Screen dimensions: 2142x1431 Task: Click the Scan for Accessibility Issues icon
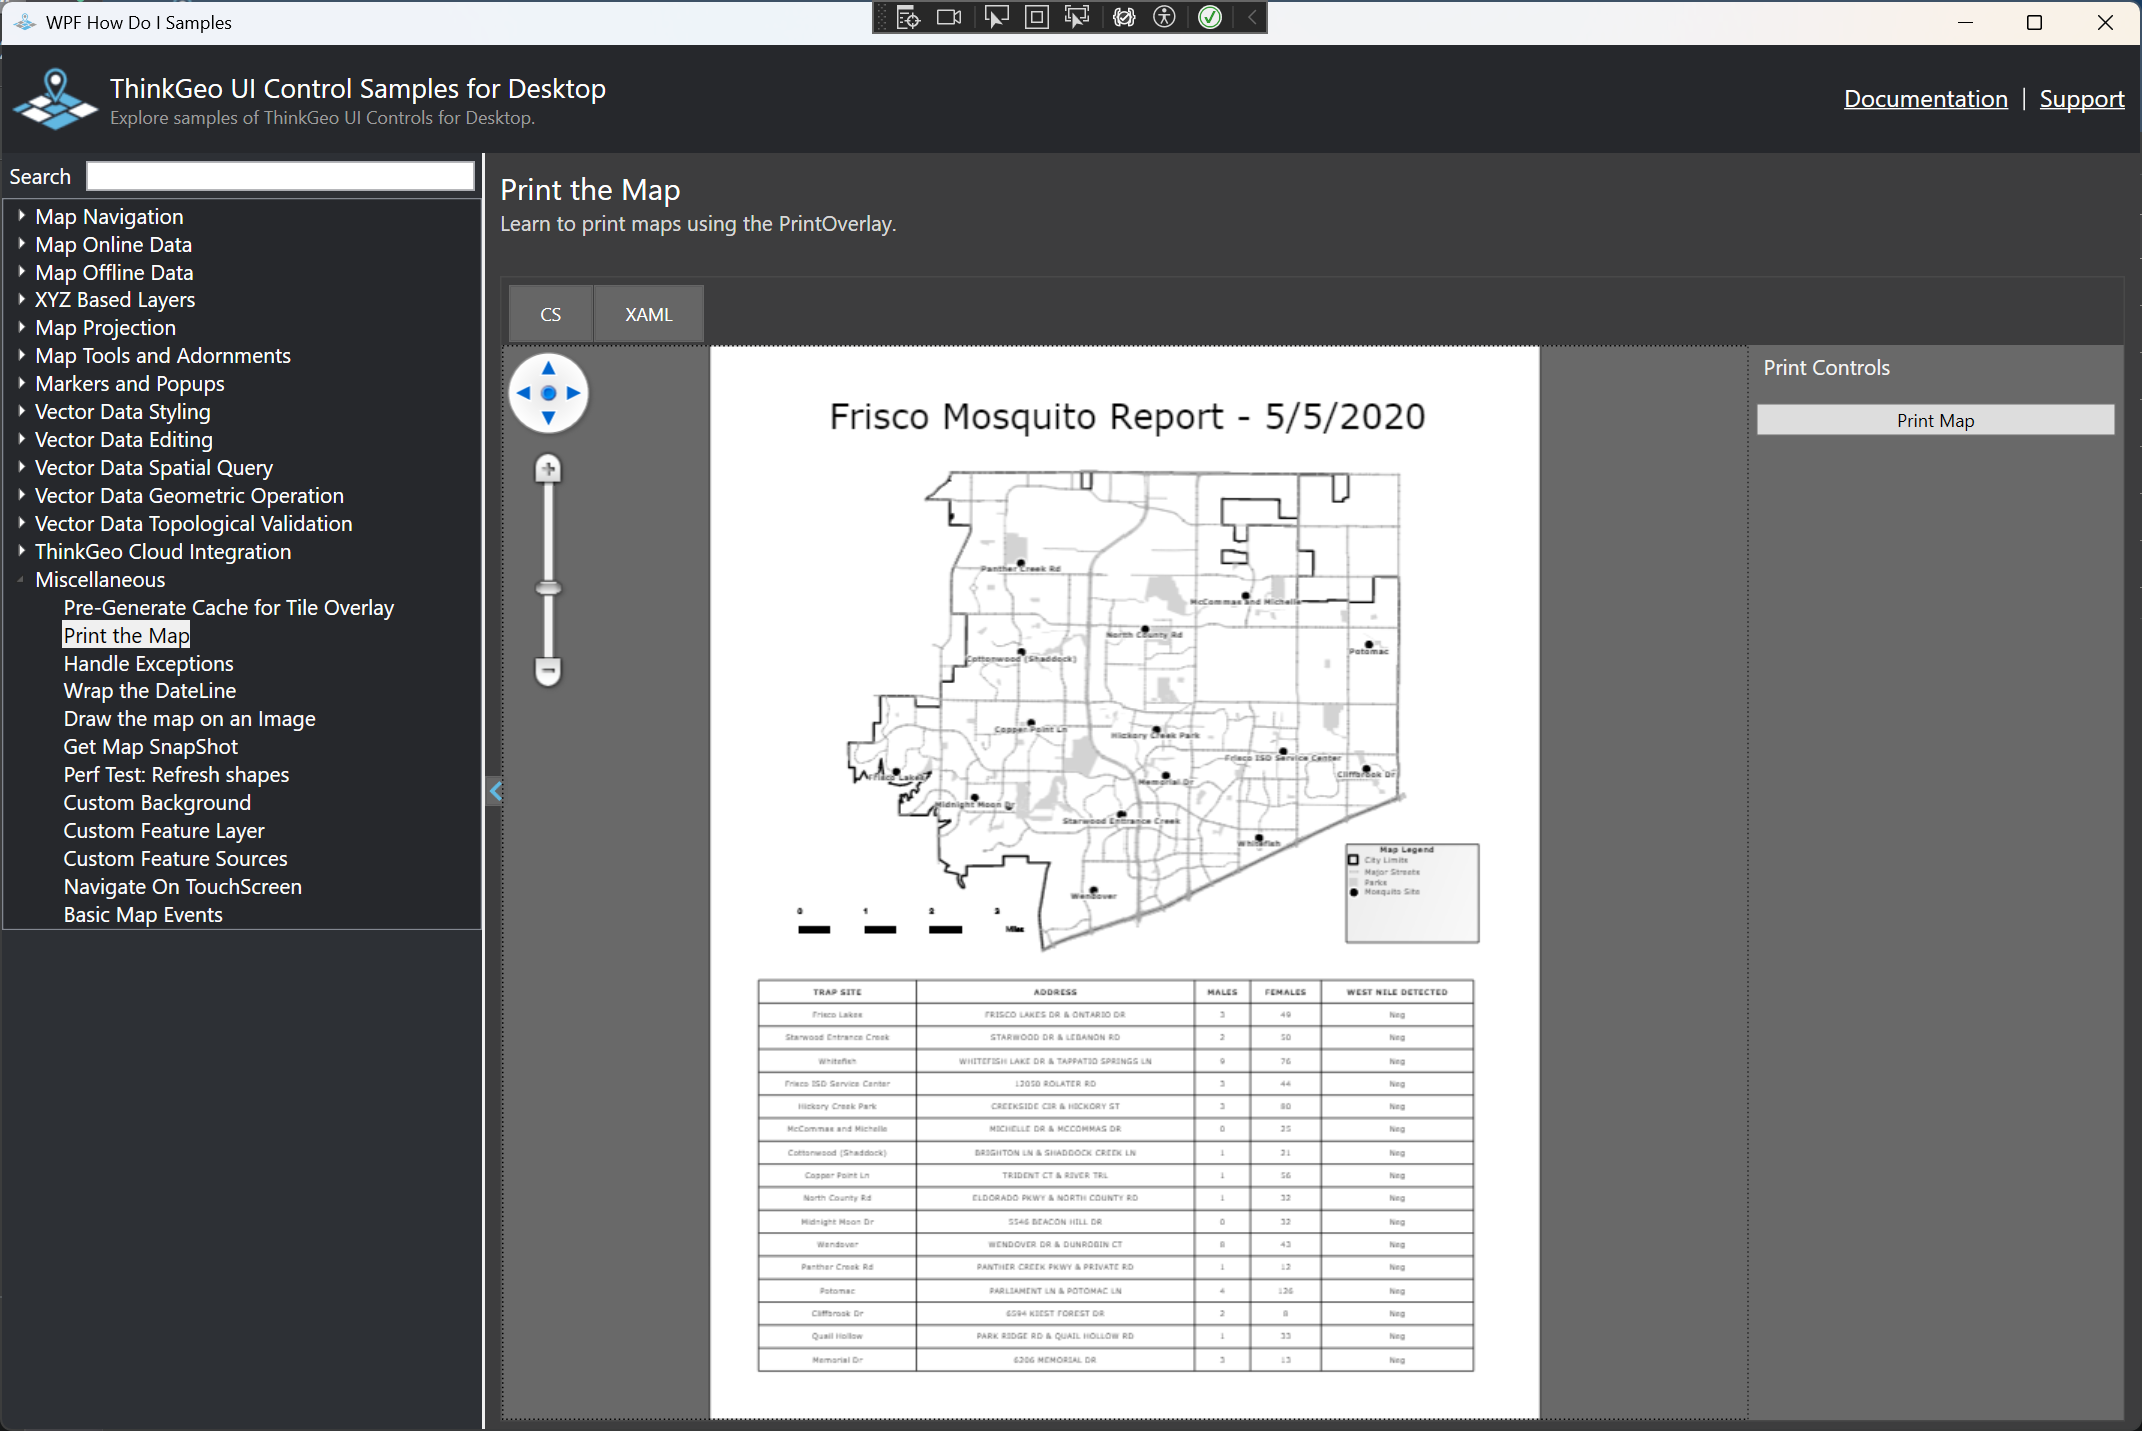pyautogui.click(x=1164, y=17)
